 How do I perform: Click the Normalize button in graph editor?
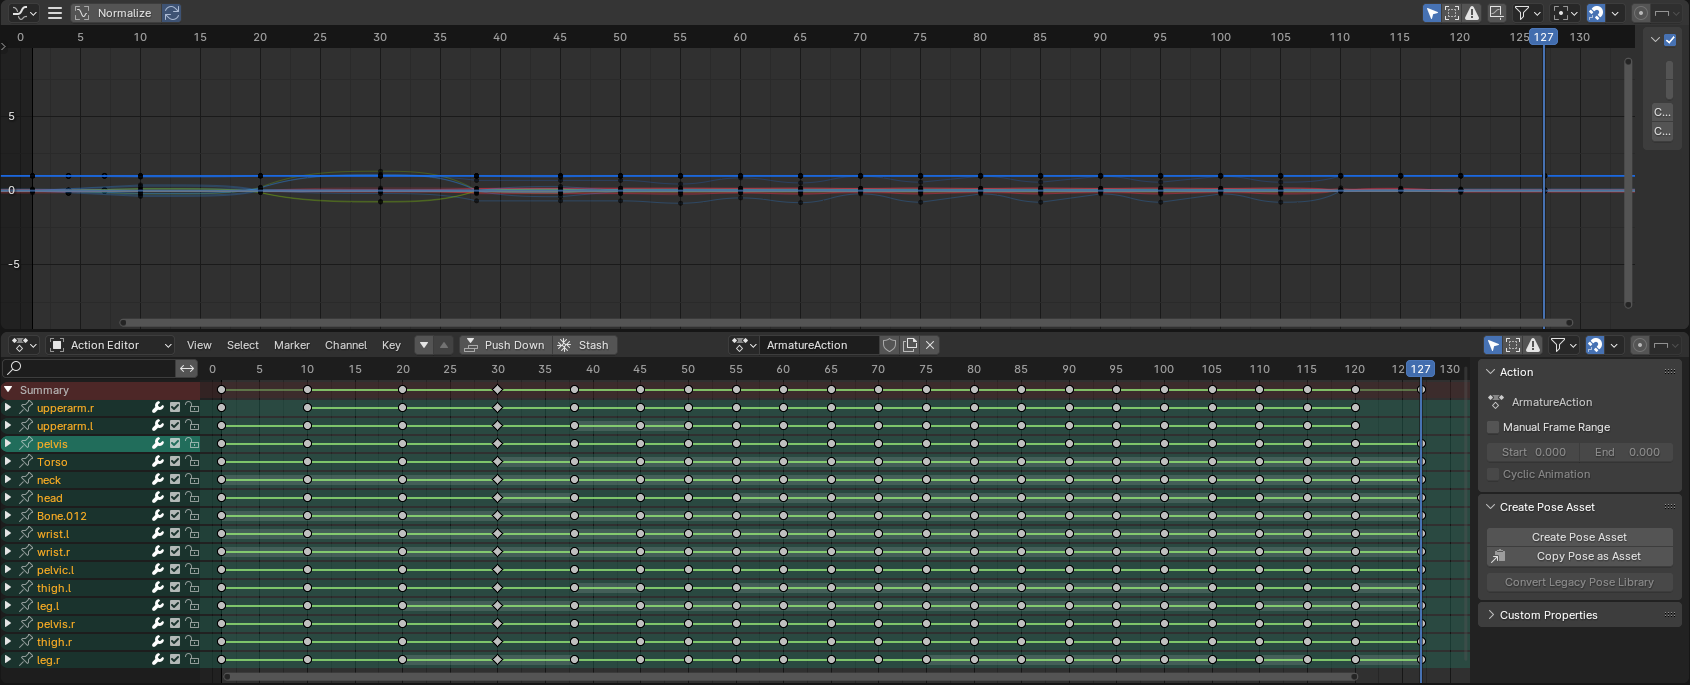pos(114,13)
